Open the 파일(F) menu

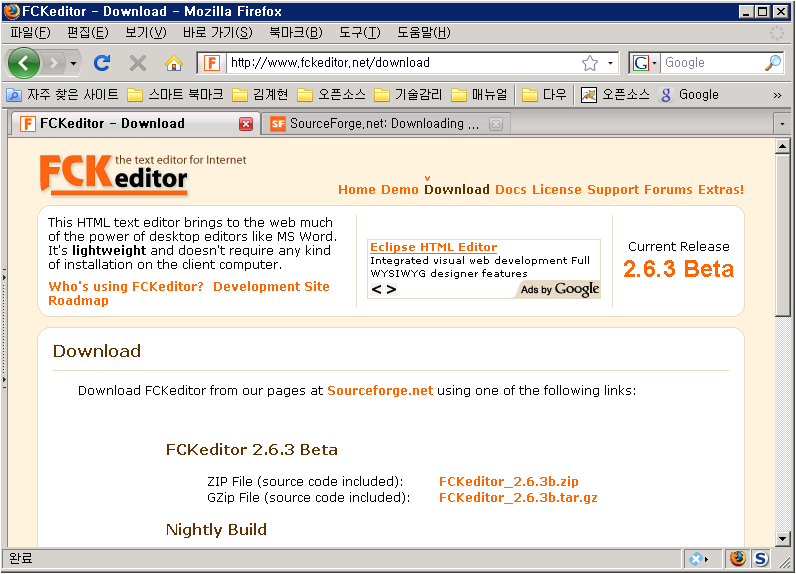[x=30, y=33]
